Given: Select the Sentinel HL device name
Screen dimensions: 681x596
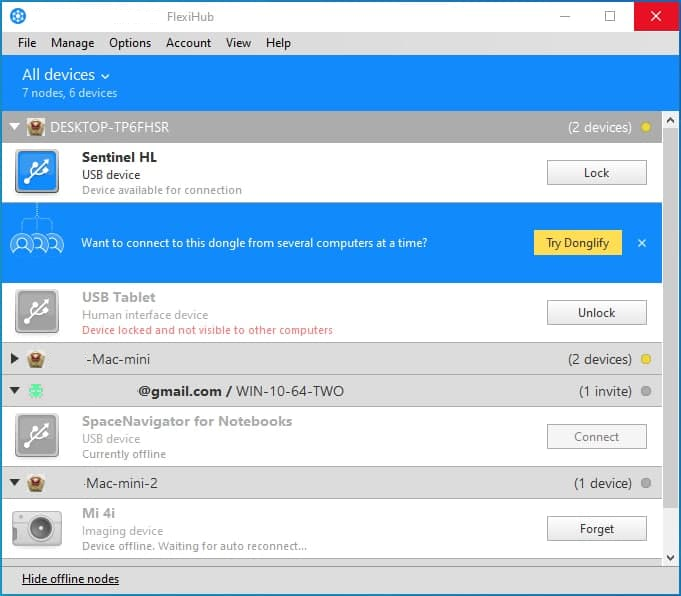Looking at the screenshot, I should (x=119, y=157).
